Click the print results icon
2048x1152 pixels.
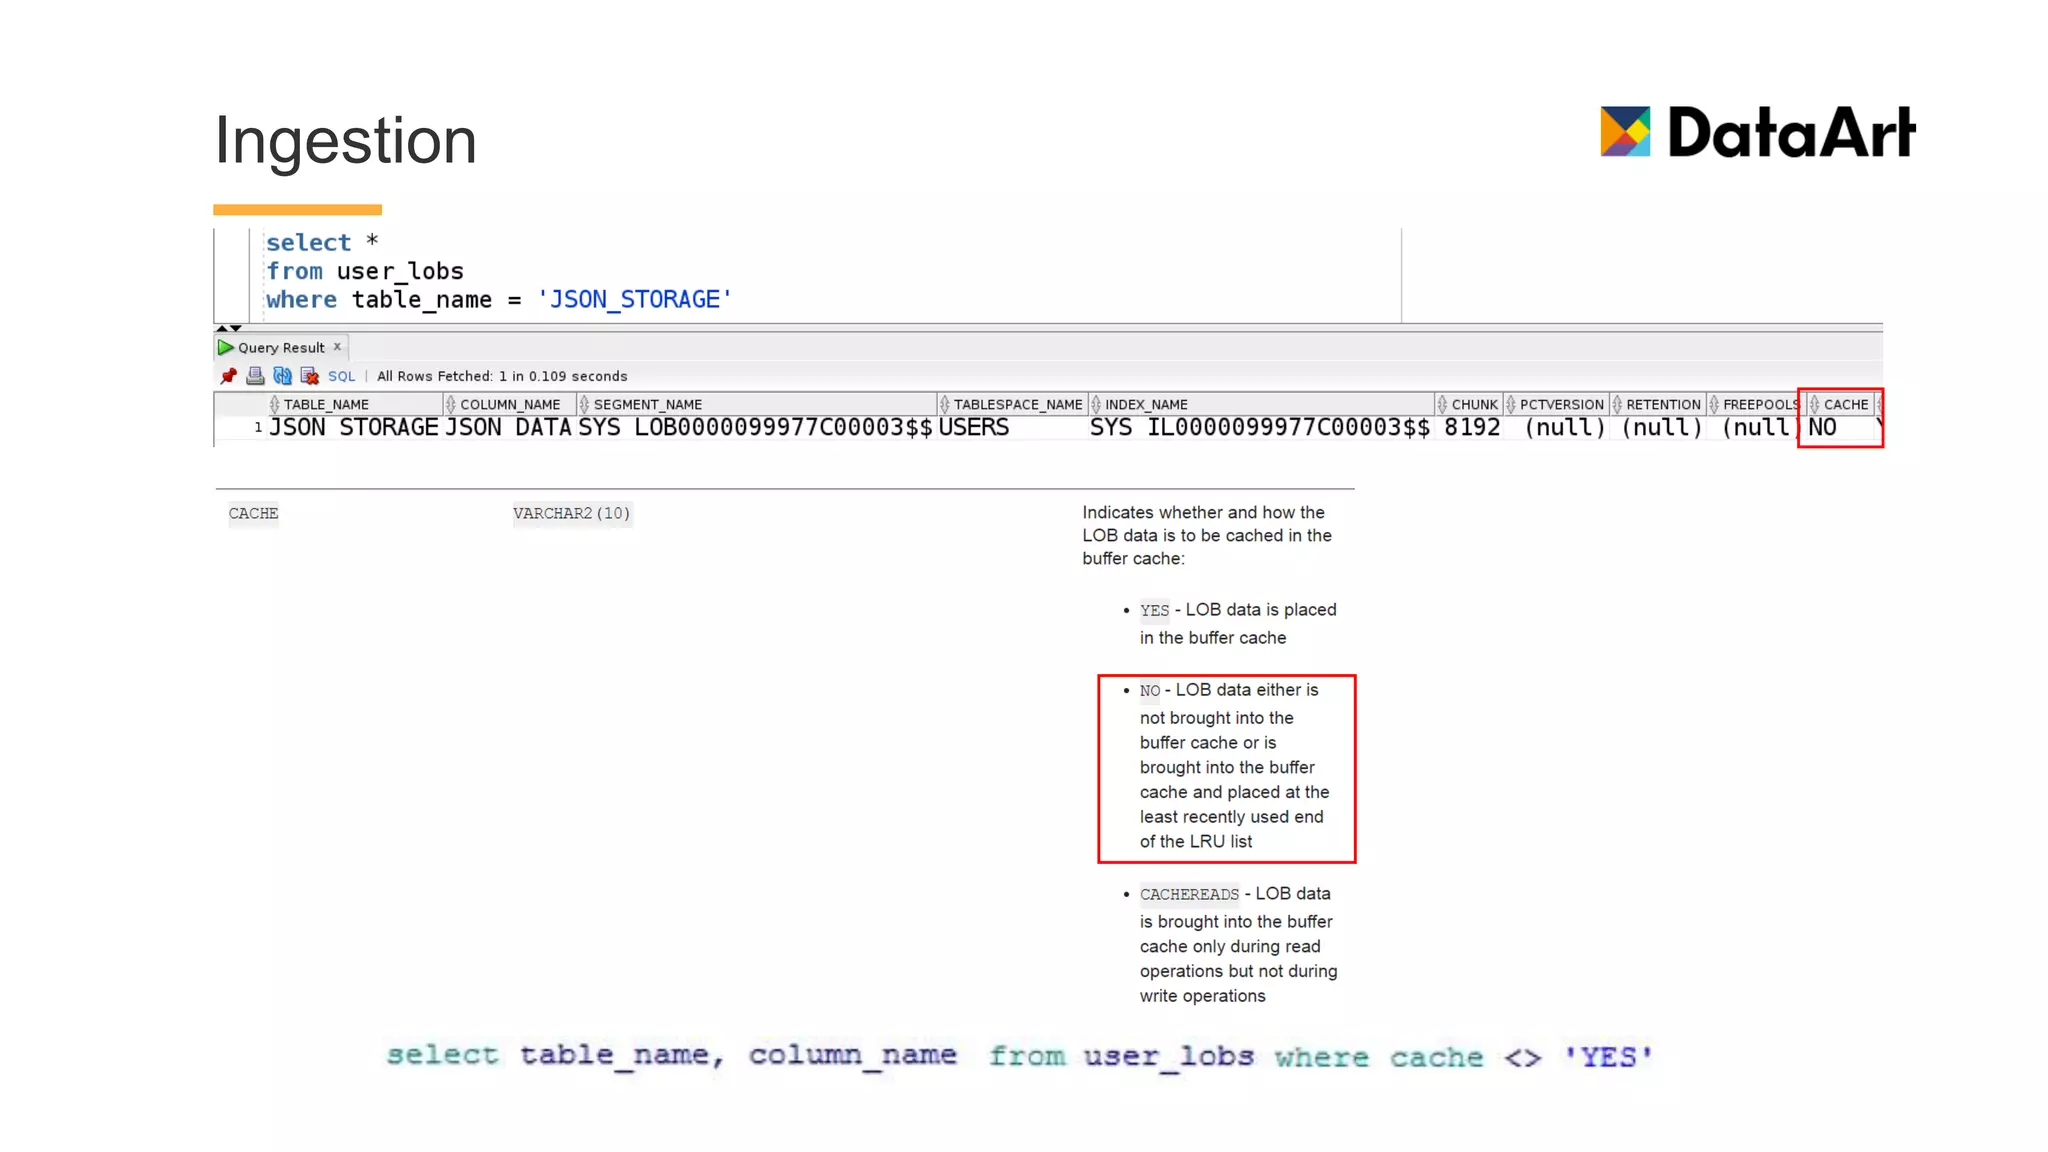[255, 376]
